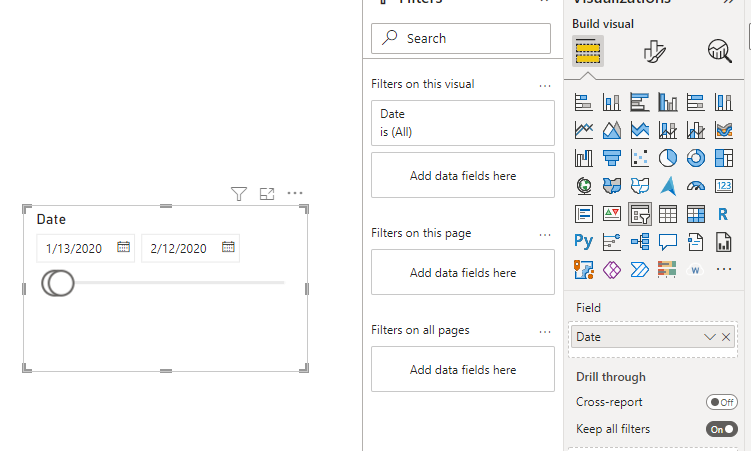Select the Shape map visual

639,186
